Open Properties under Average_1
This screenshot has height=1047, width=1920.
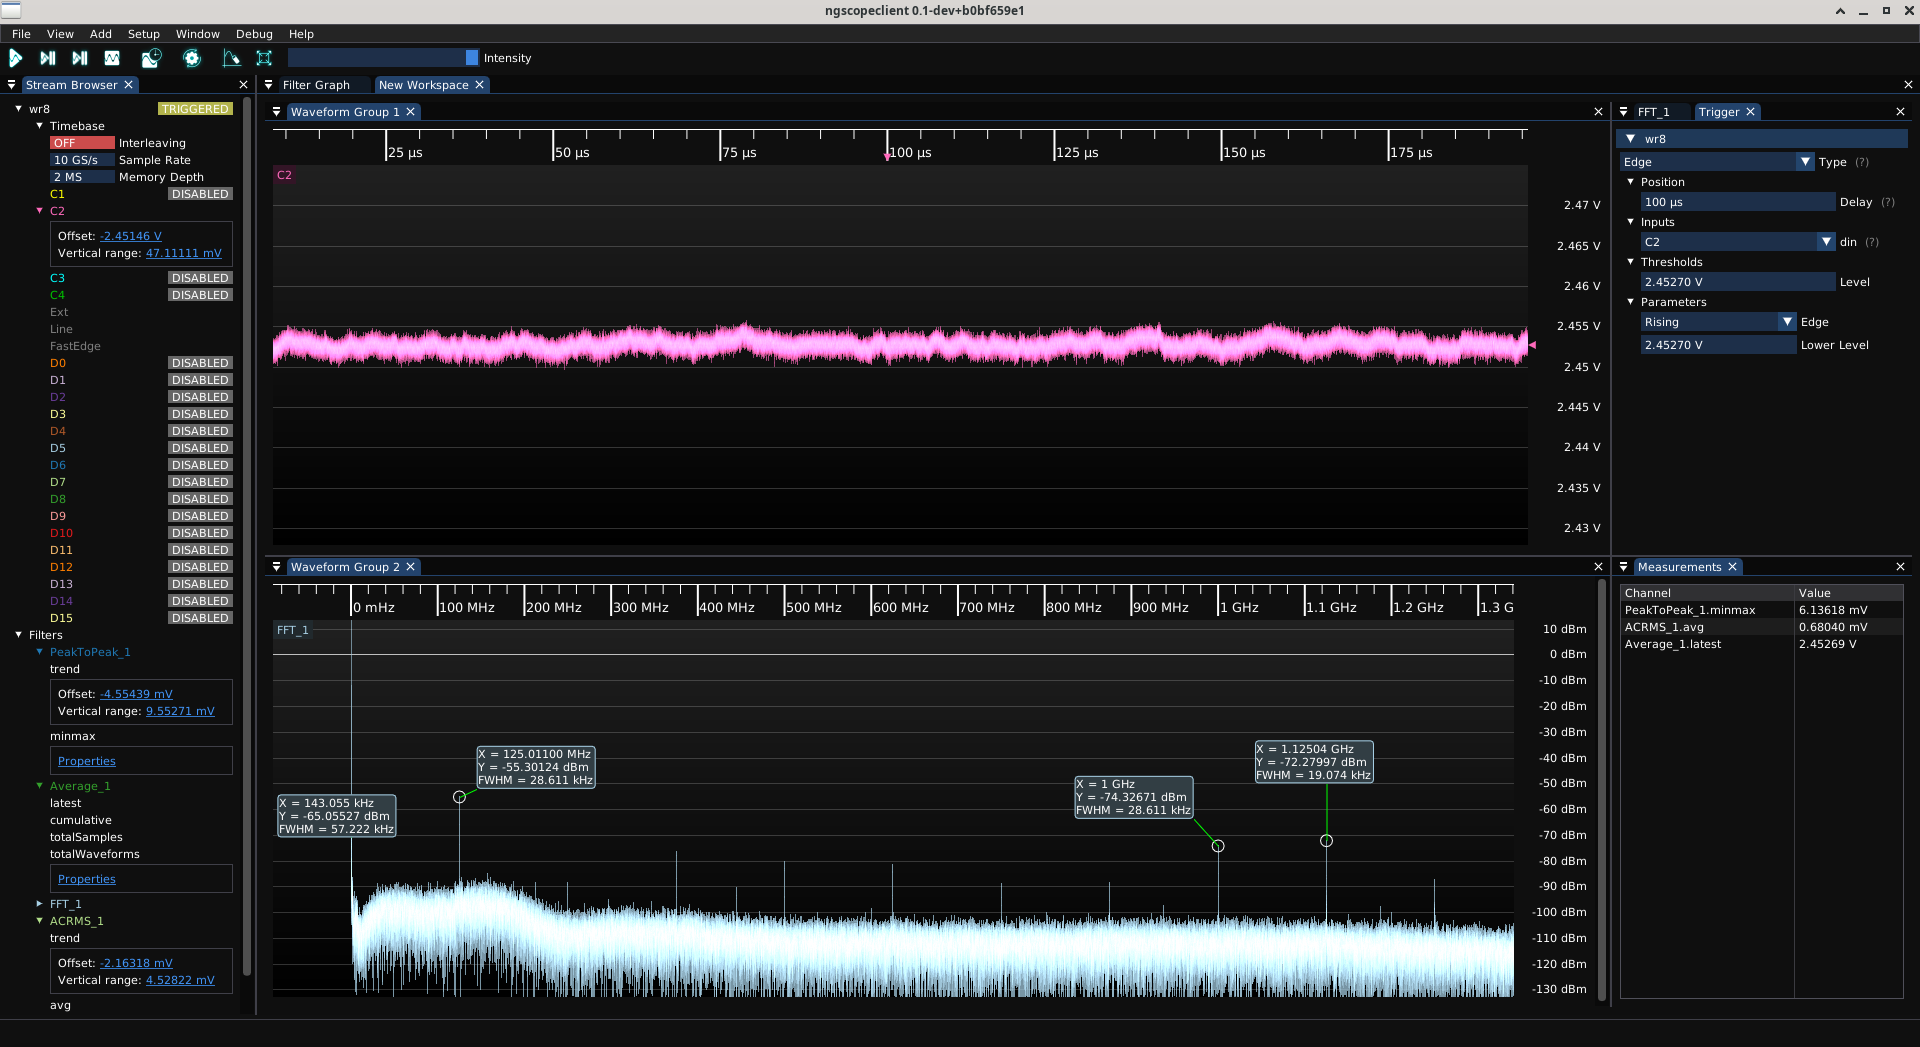click(87, 879)
